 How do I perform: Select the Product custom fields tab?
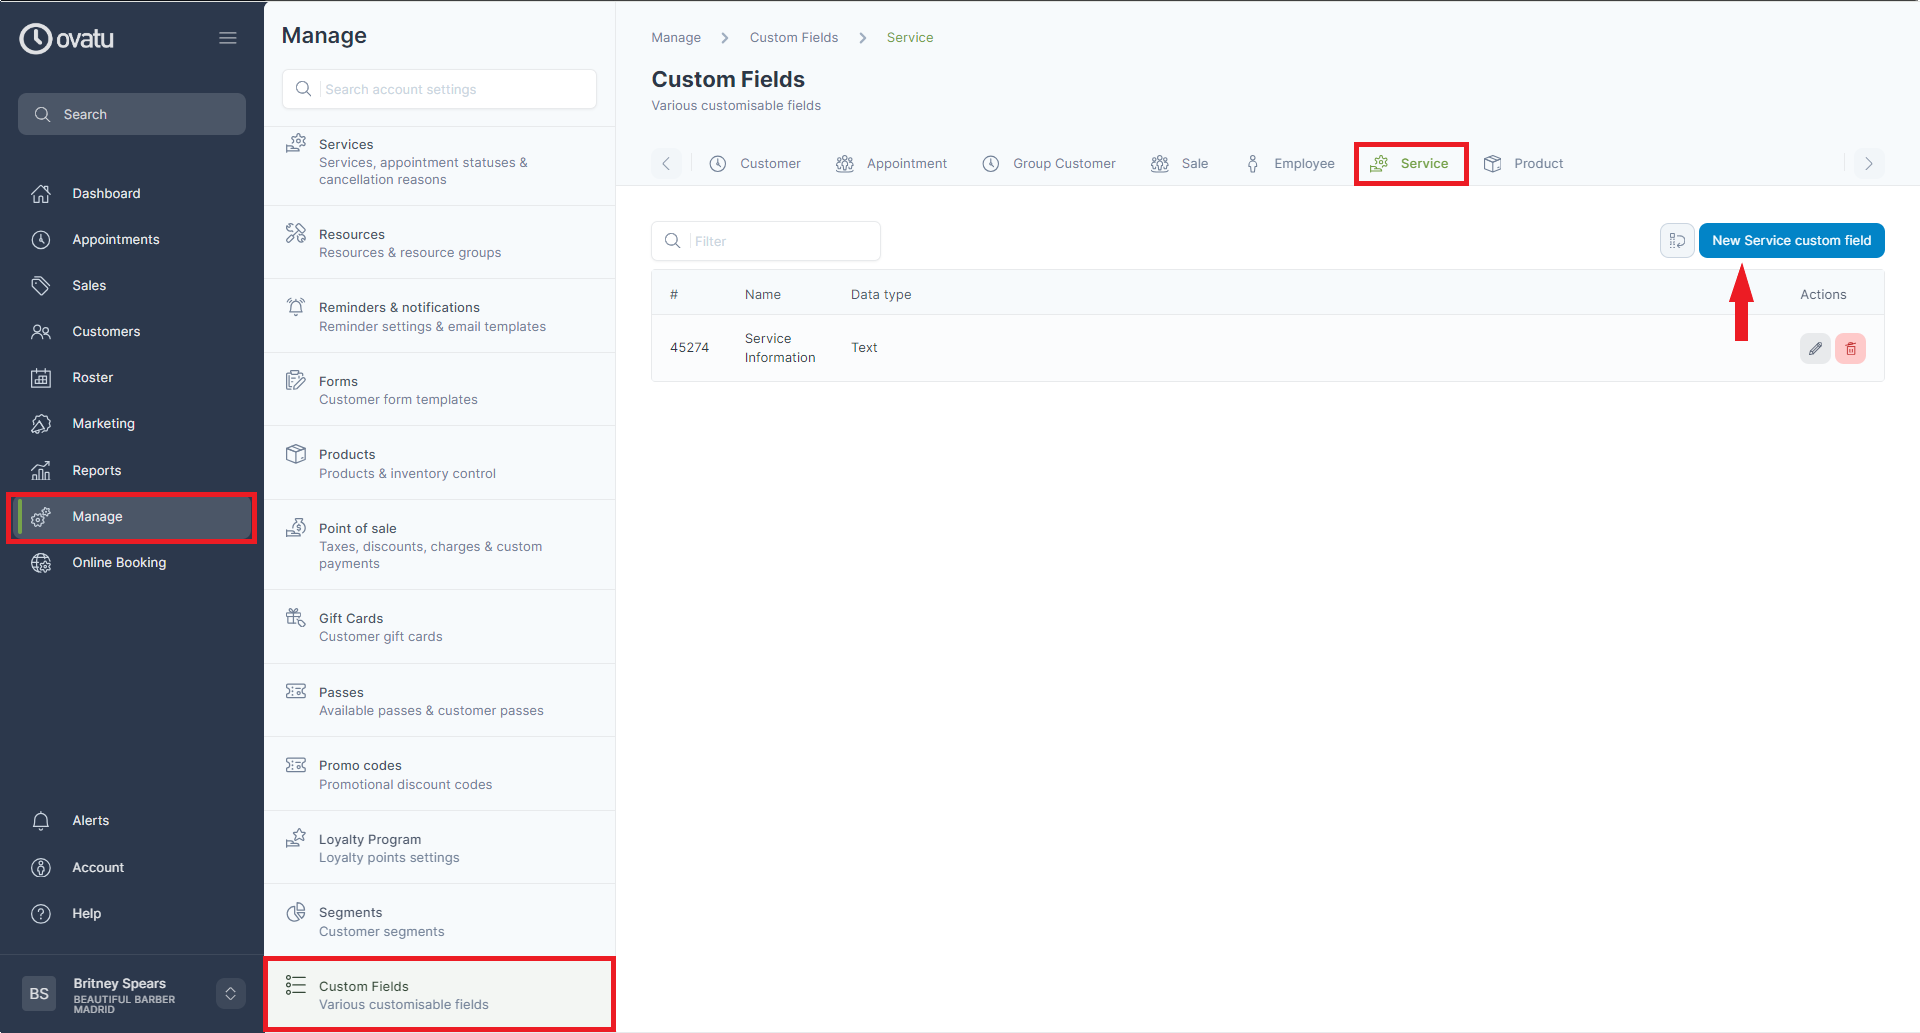click(1524, 164)
